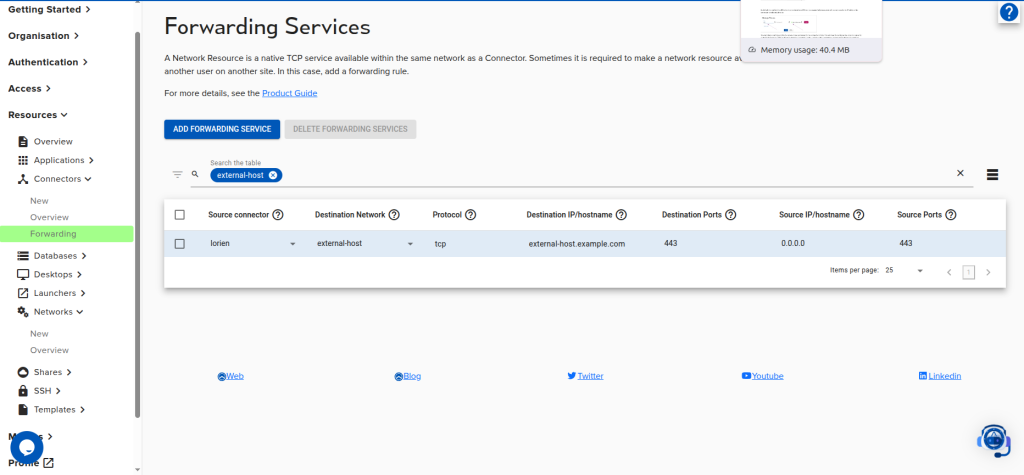Image resolution: width=1024 pixels, height=475 pixels.
Task: Open the Youtube footer link
Action: click(762, 376)
